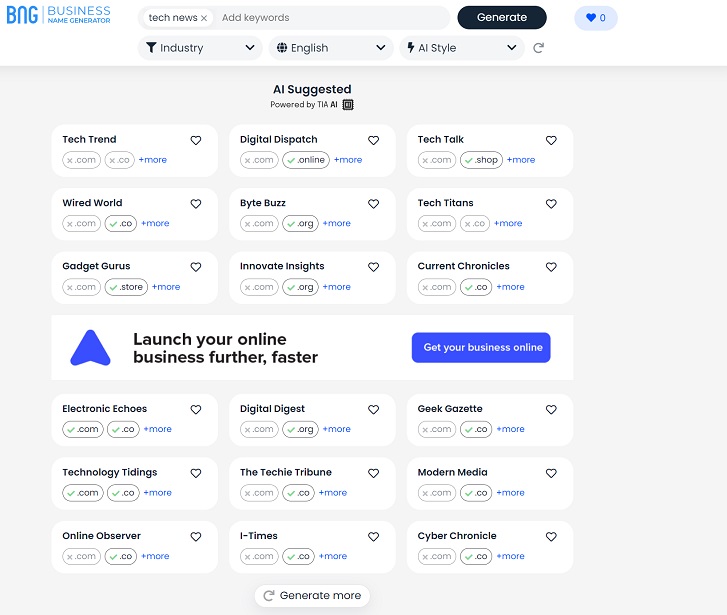Image resolution: width=727 pixels, height=615 pixels.
Task: Open the AI Style dropdown
Action: 462,48
